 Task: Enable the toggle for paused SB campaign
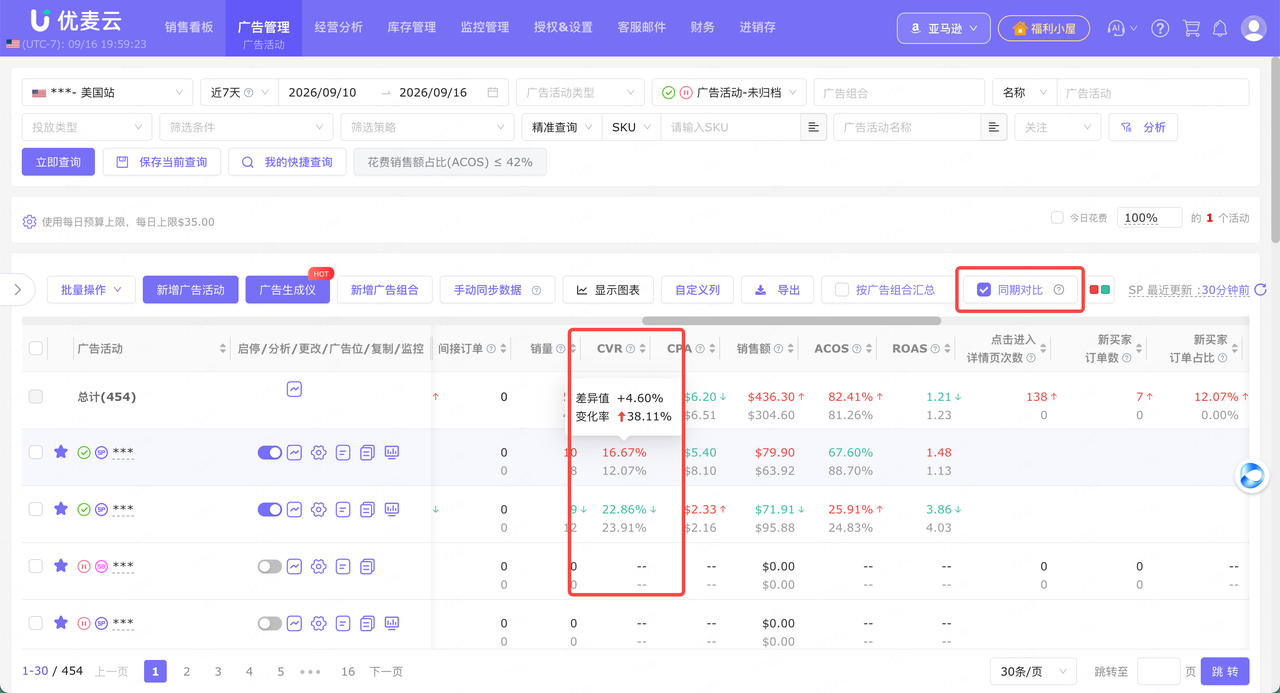coord(270,566)
